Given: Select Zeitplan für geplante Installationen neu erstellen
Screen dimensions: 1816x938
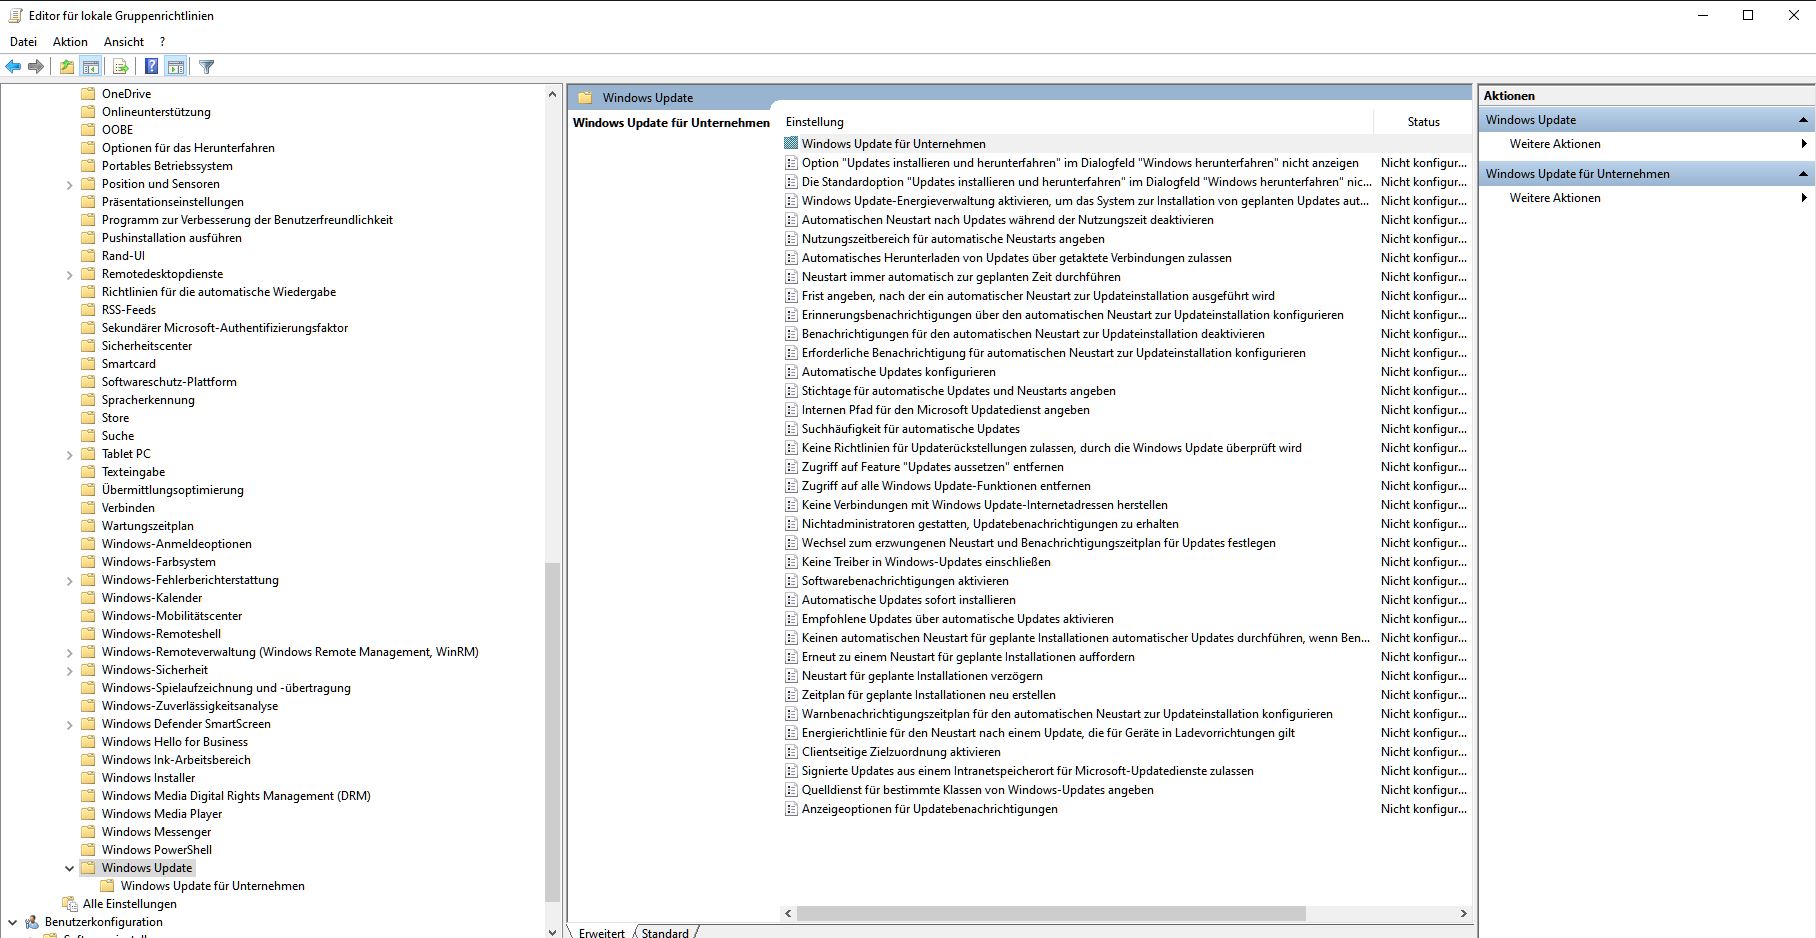Looking at the screenshot, I should (x=928, y=695).
